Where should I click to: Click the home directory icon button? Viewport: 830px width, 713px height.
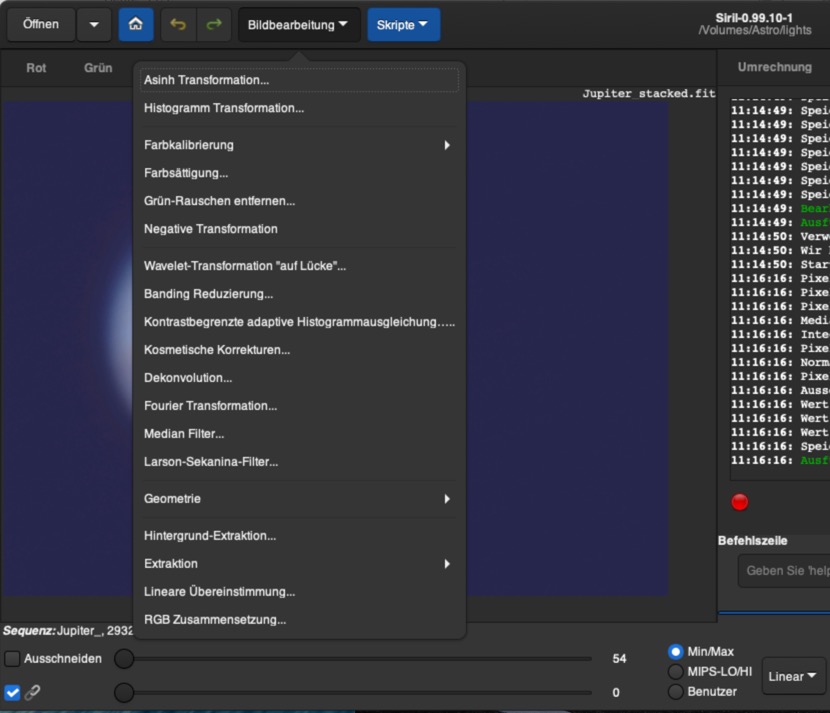pos(136,24)
